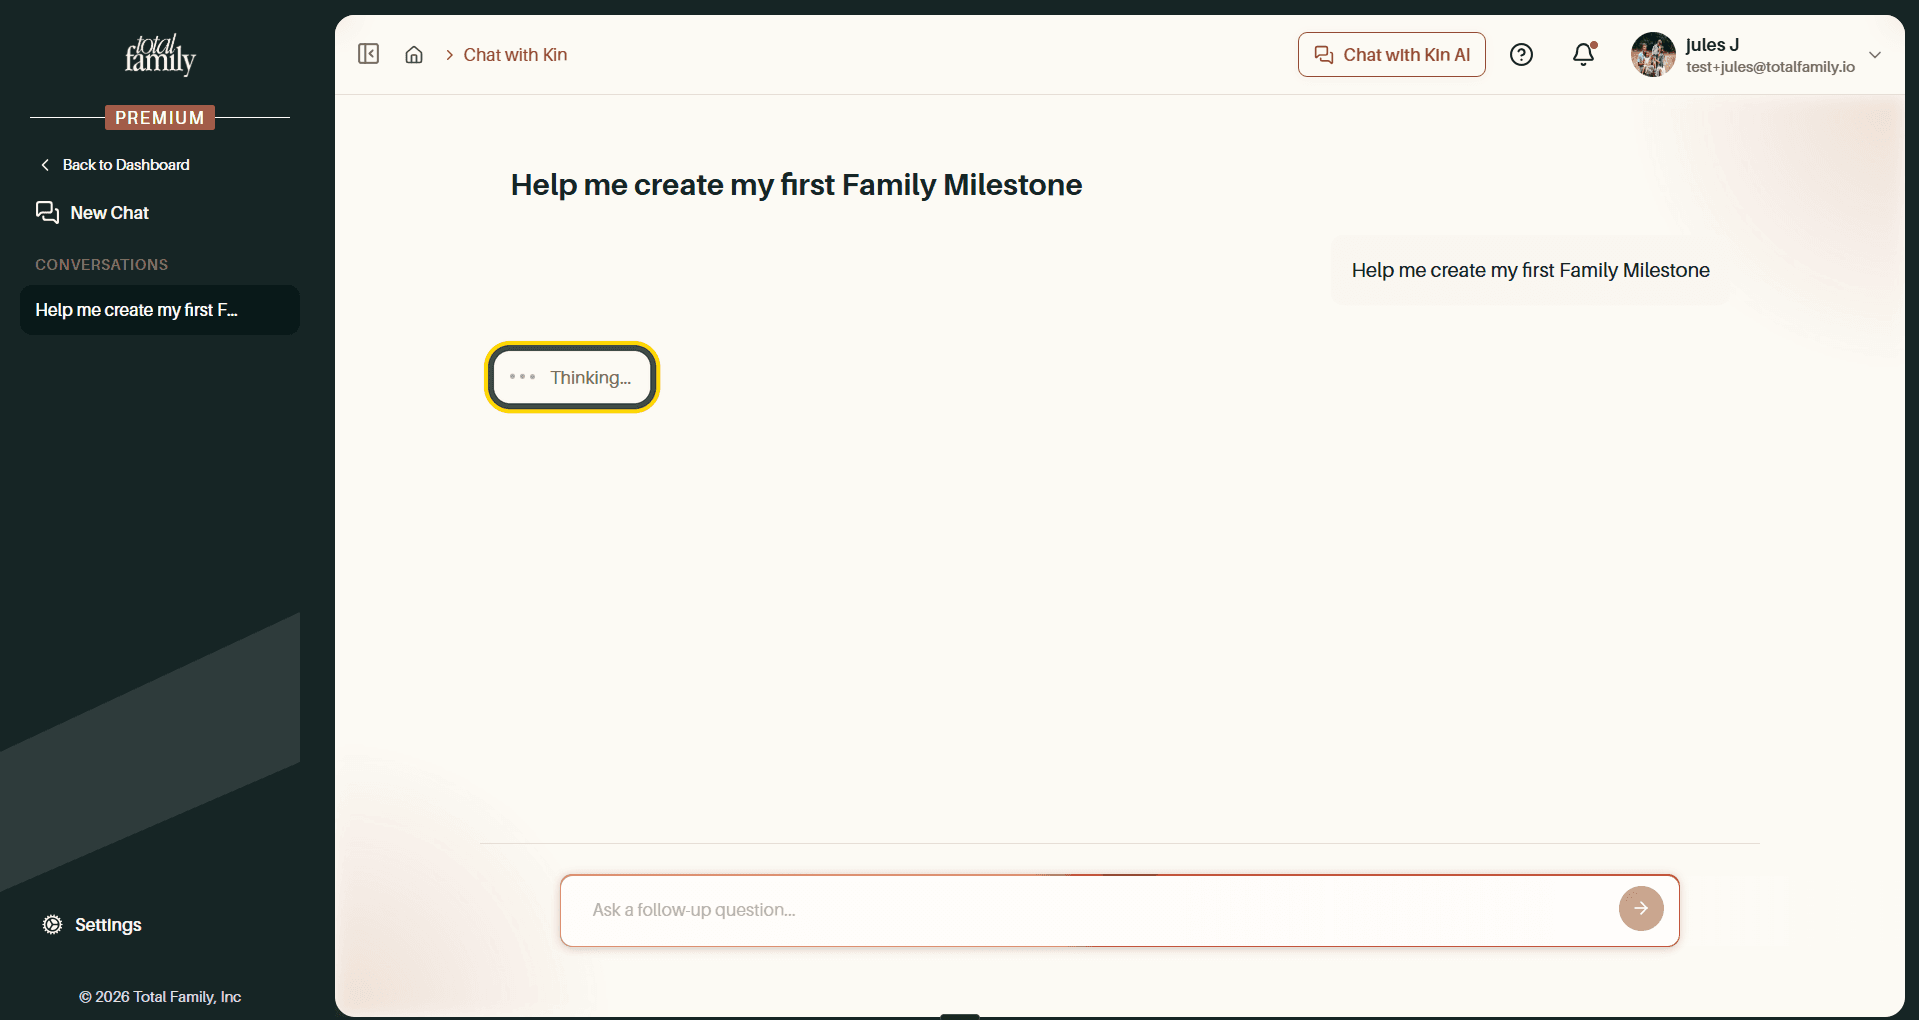Start a New Chat
Screen dimensions: 1919x1020
(x=92, y=213)
